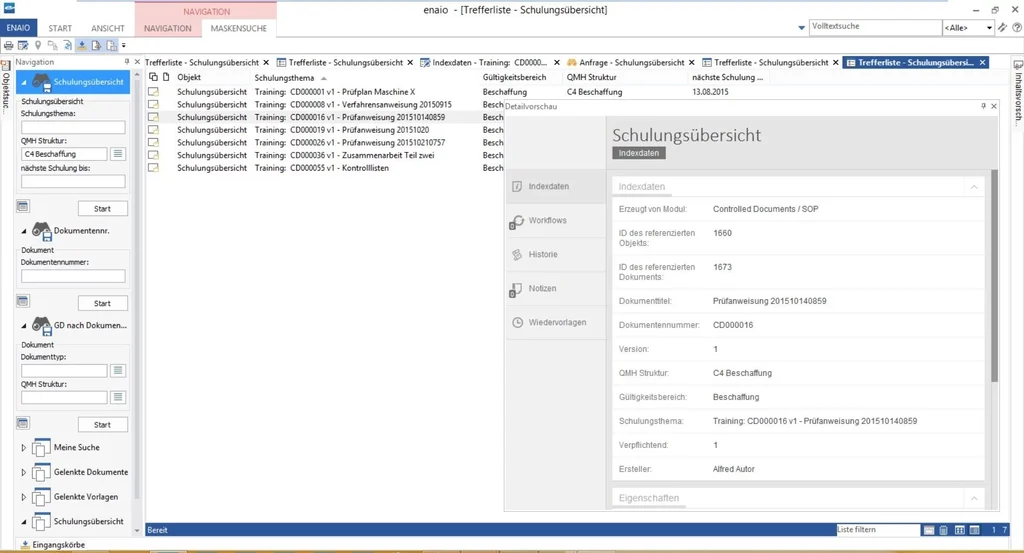Click the trash icon in the status bar
This screenshot has width=1024, height=553.
[x=944, y=530]
